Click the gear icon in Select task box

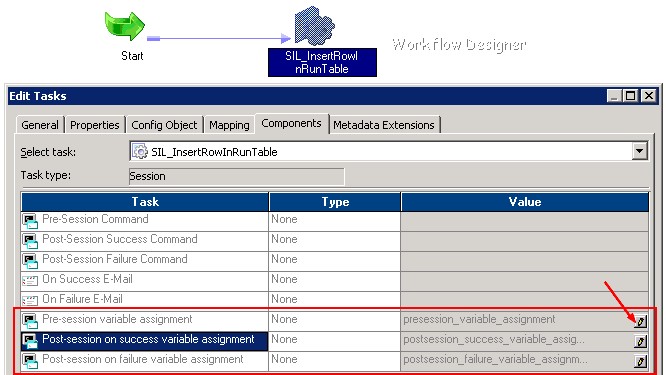pos(140,151)
